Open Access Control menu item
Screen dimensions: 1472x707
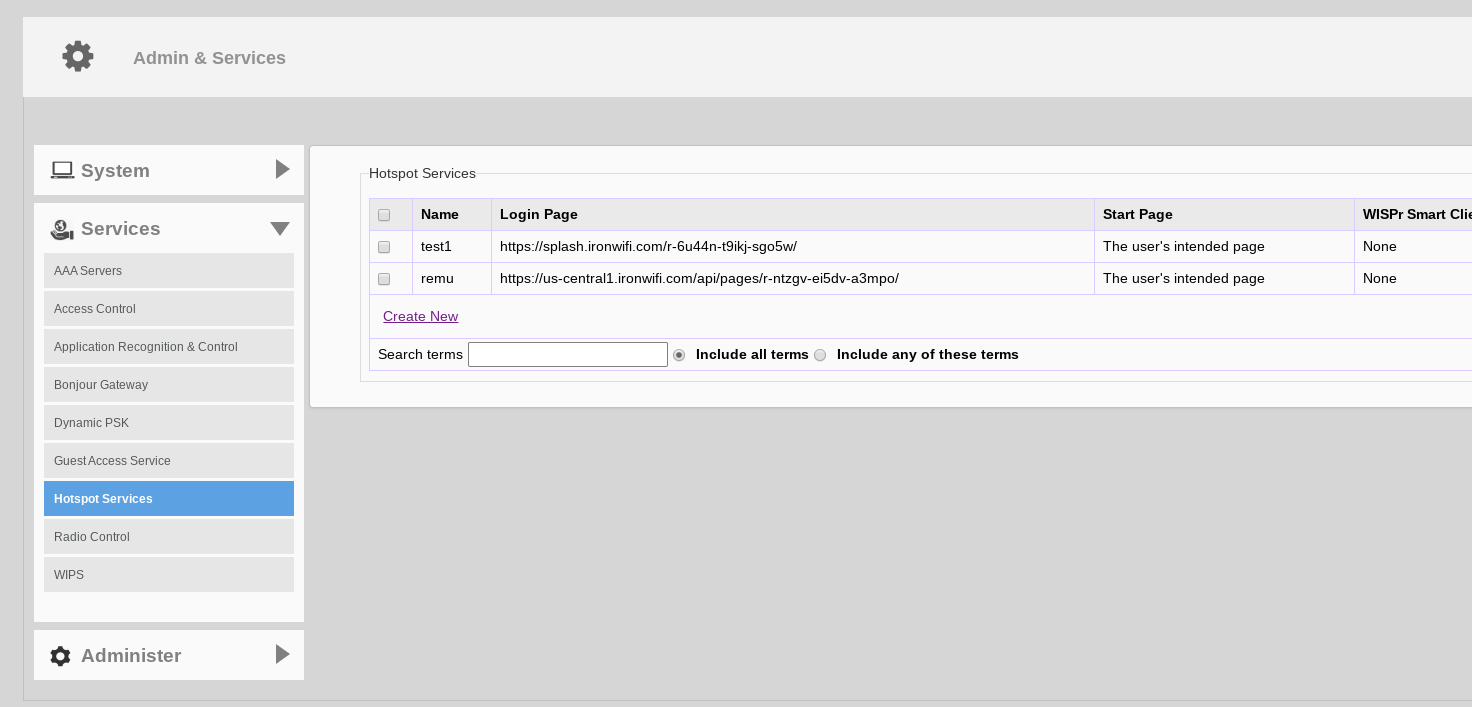click(x=169, y=309)
